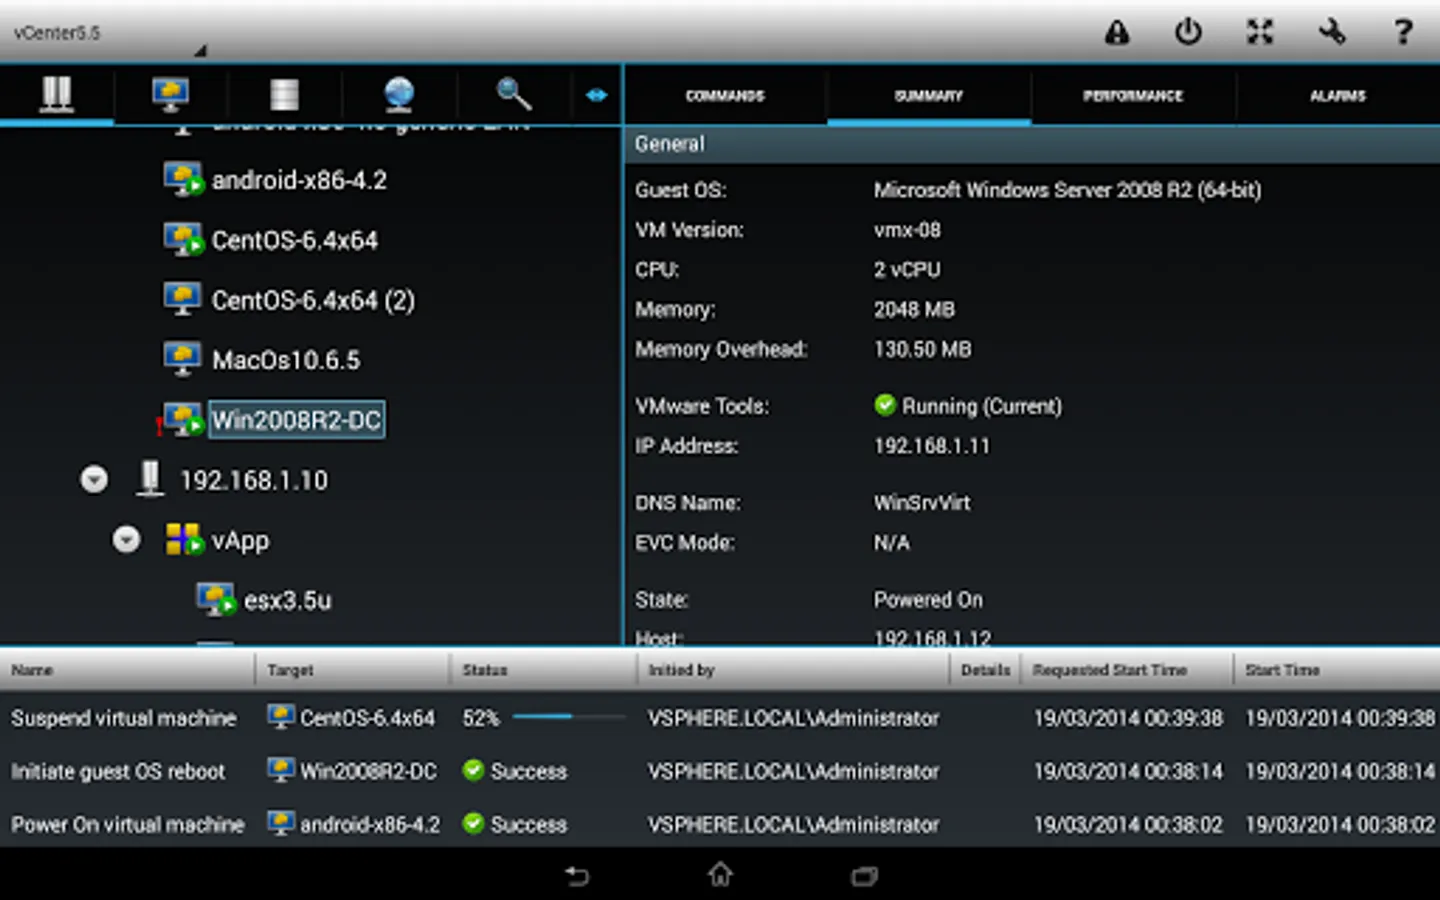The image size is (1440, 900).
Task: Click the 2 vCPU value
Action: [x=907, y=269]
